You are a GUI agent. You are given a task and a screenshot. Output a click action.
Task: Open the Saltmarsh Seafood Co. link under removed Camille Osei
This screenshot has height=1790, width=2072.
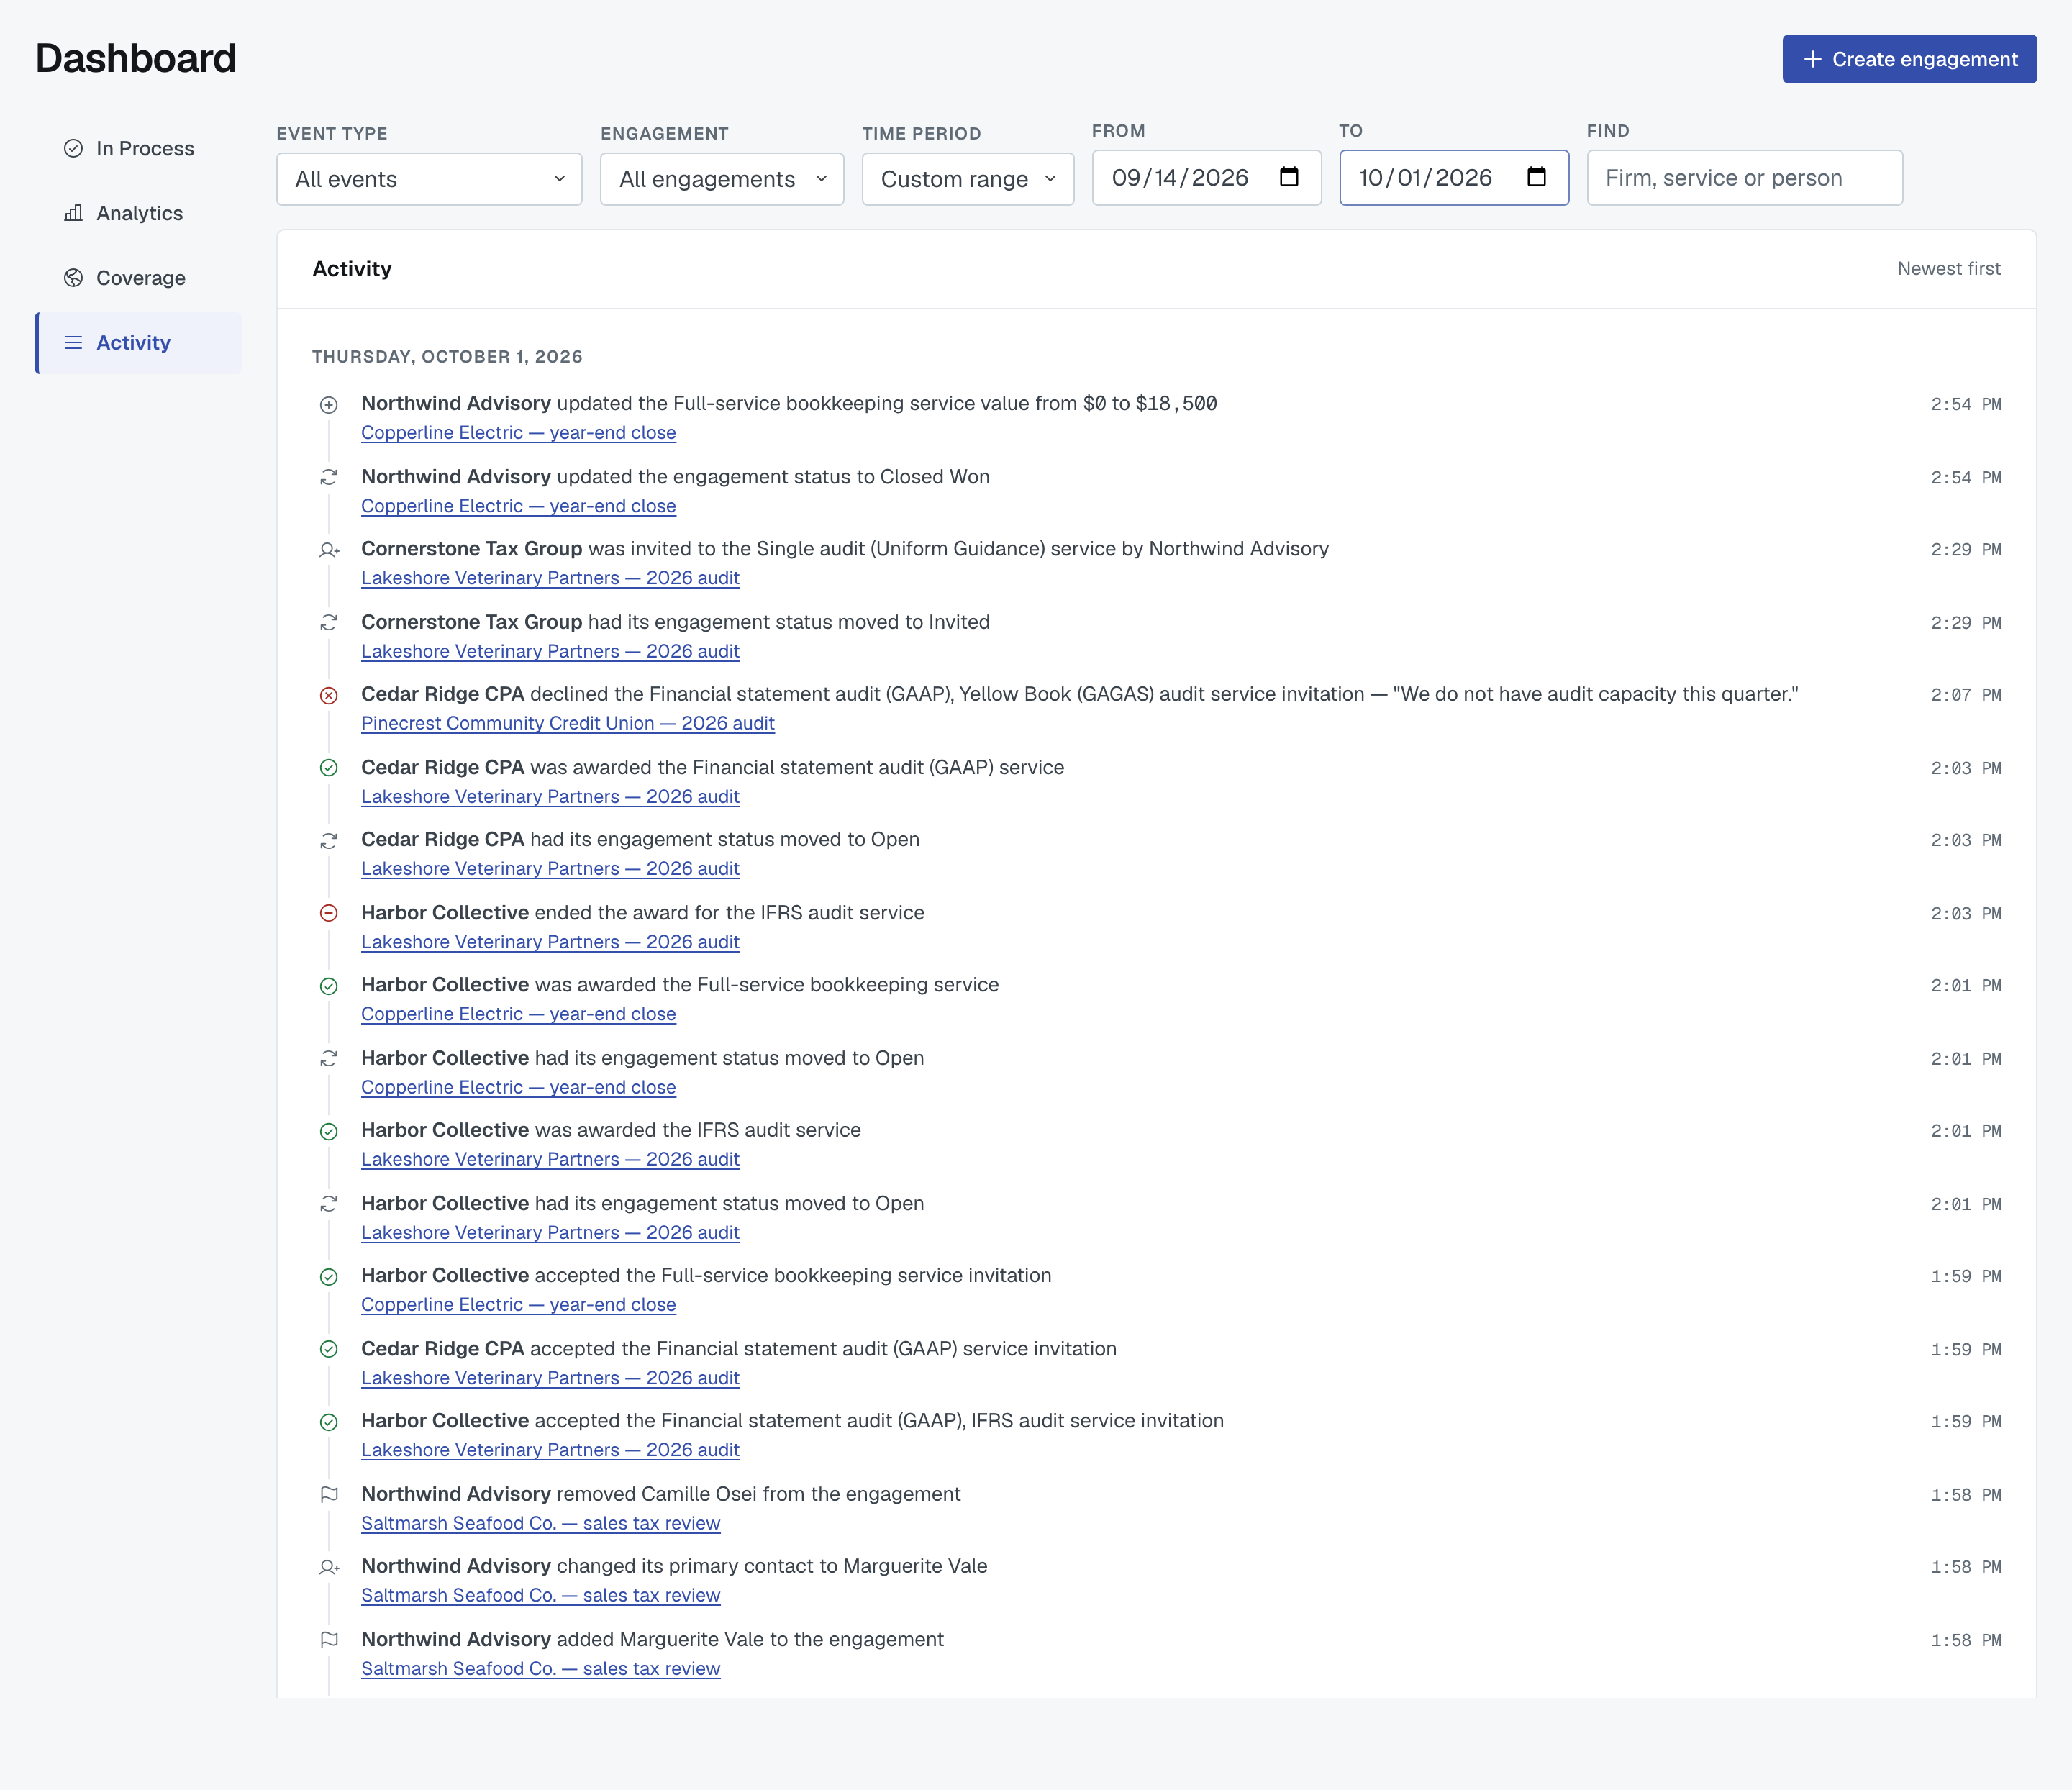tap(540, 1523)
